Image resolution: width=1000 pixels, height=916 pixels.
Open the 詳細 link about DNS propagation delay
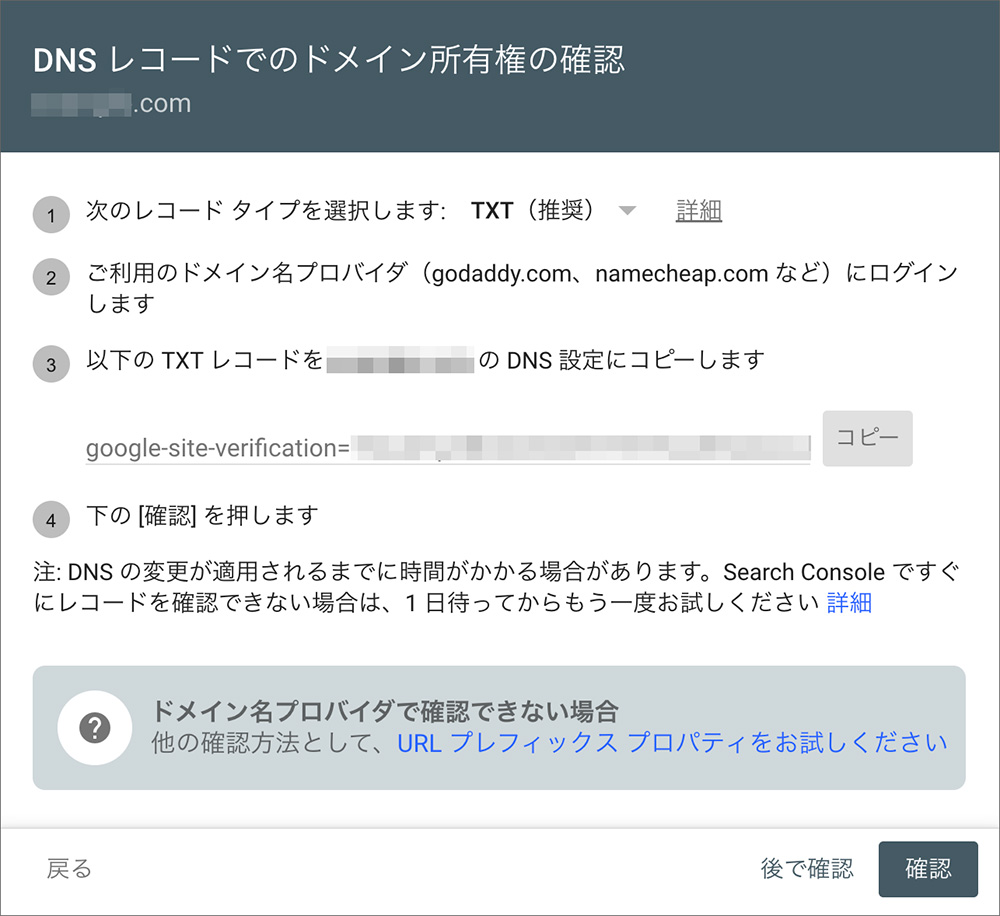[x=852, y=602]
